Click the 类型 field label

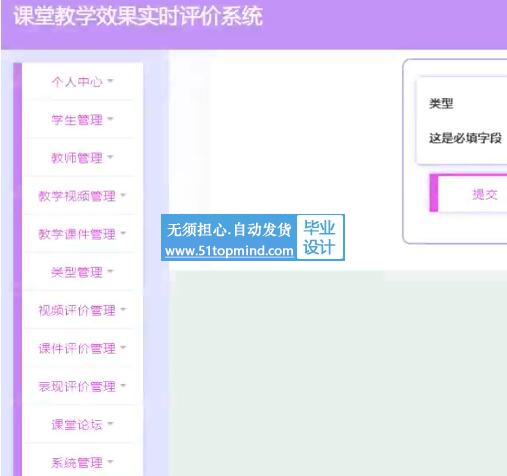pos(441,103)
